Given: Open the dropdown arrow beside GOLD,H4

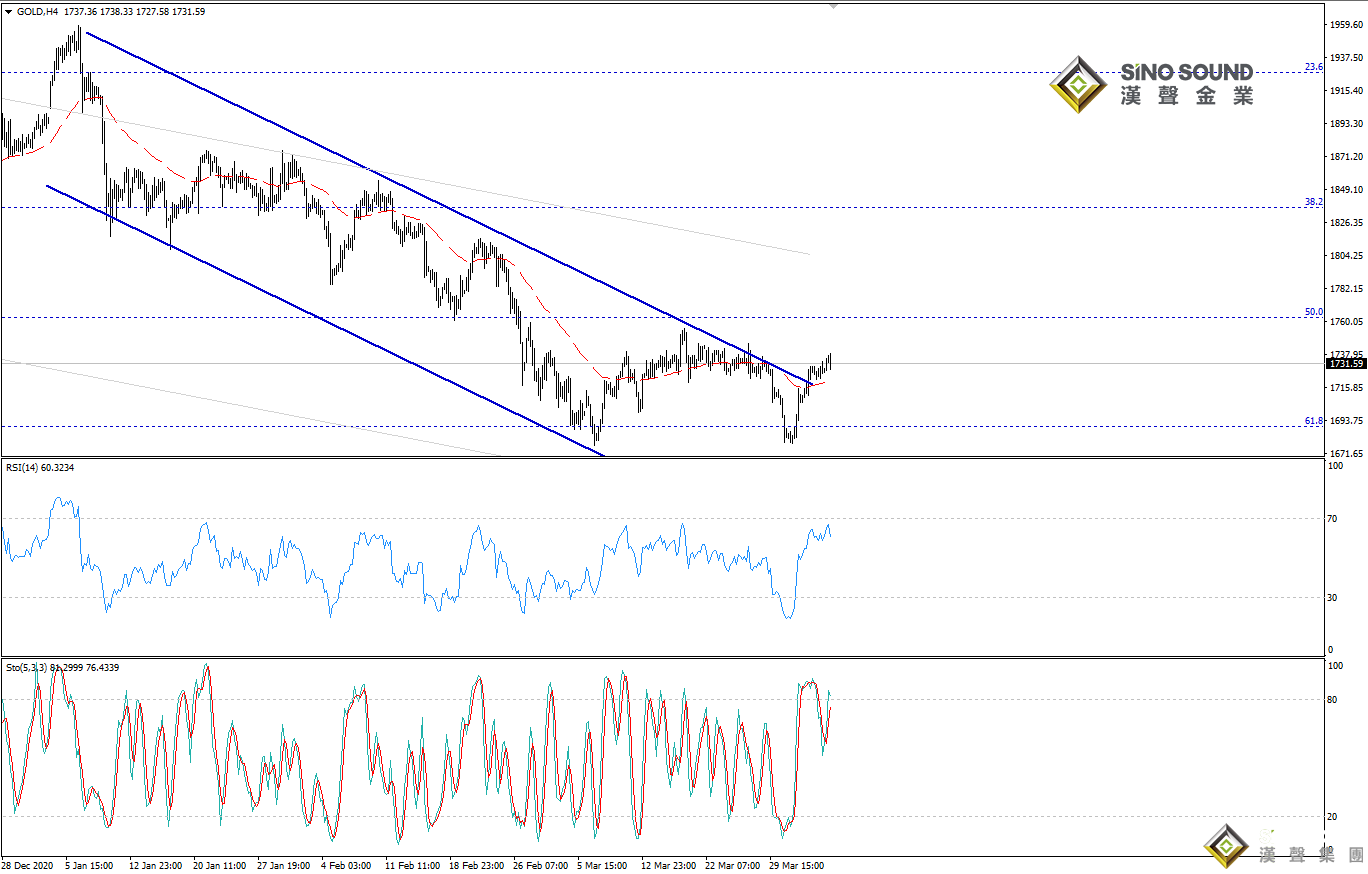Looking at the screenshot, I should 9,10.
